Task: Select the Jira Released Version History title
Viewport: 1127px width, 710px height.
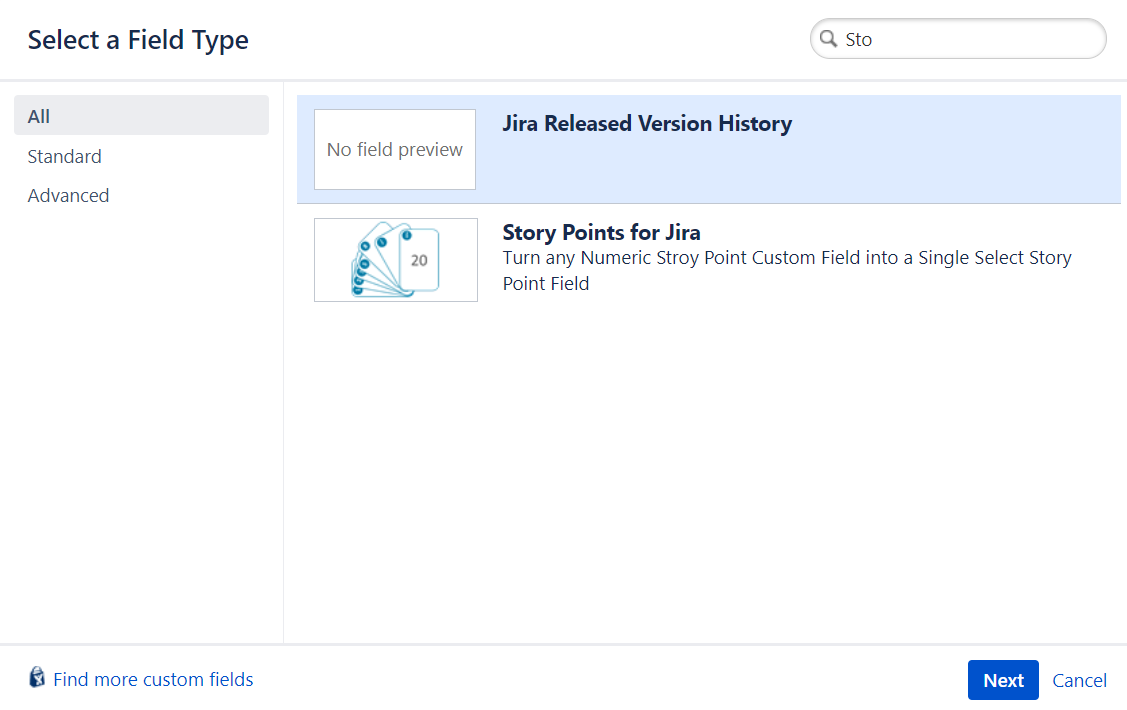Action: click(646, 124)
